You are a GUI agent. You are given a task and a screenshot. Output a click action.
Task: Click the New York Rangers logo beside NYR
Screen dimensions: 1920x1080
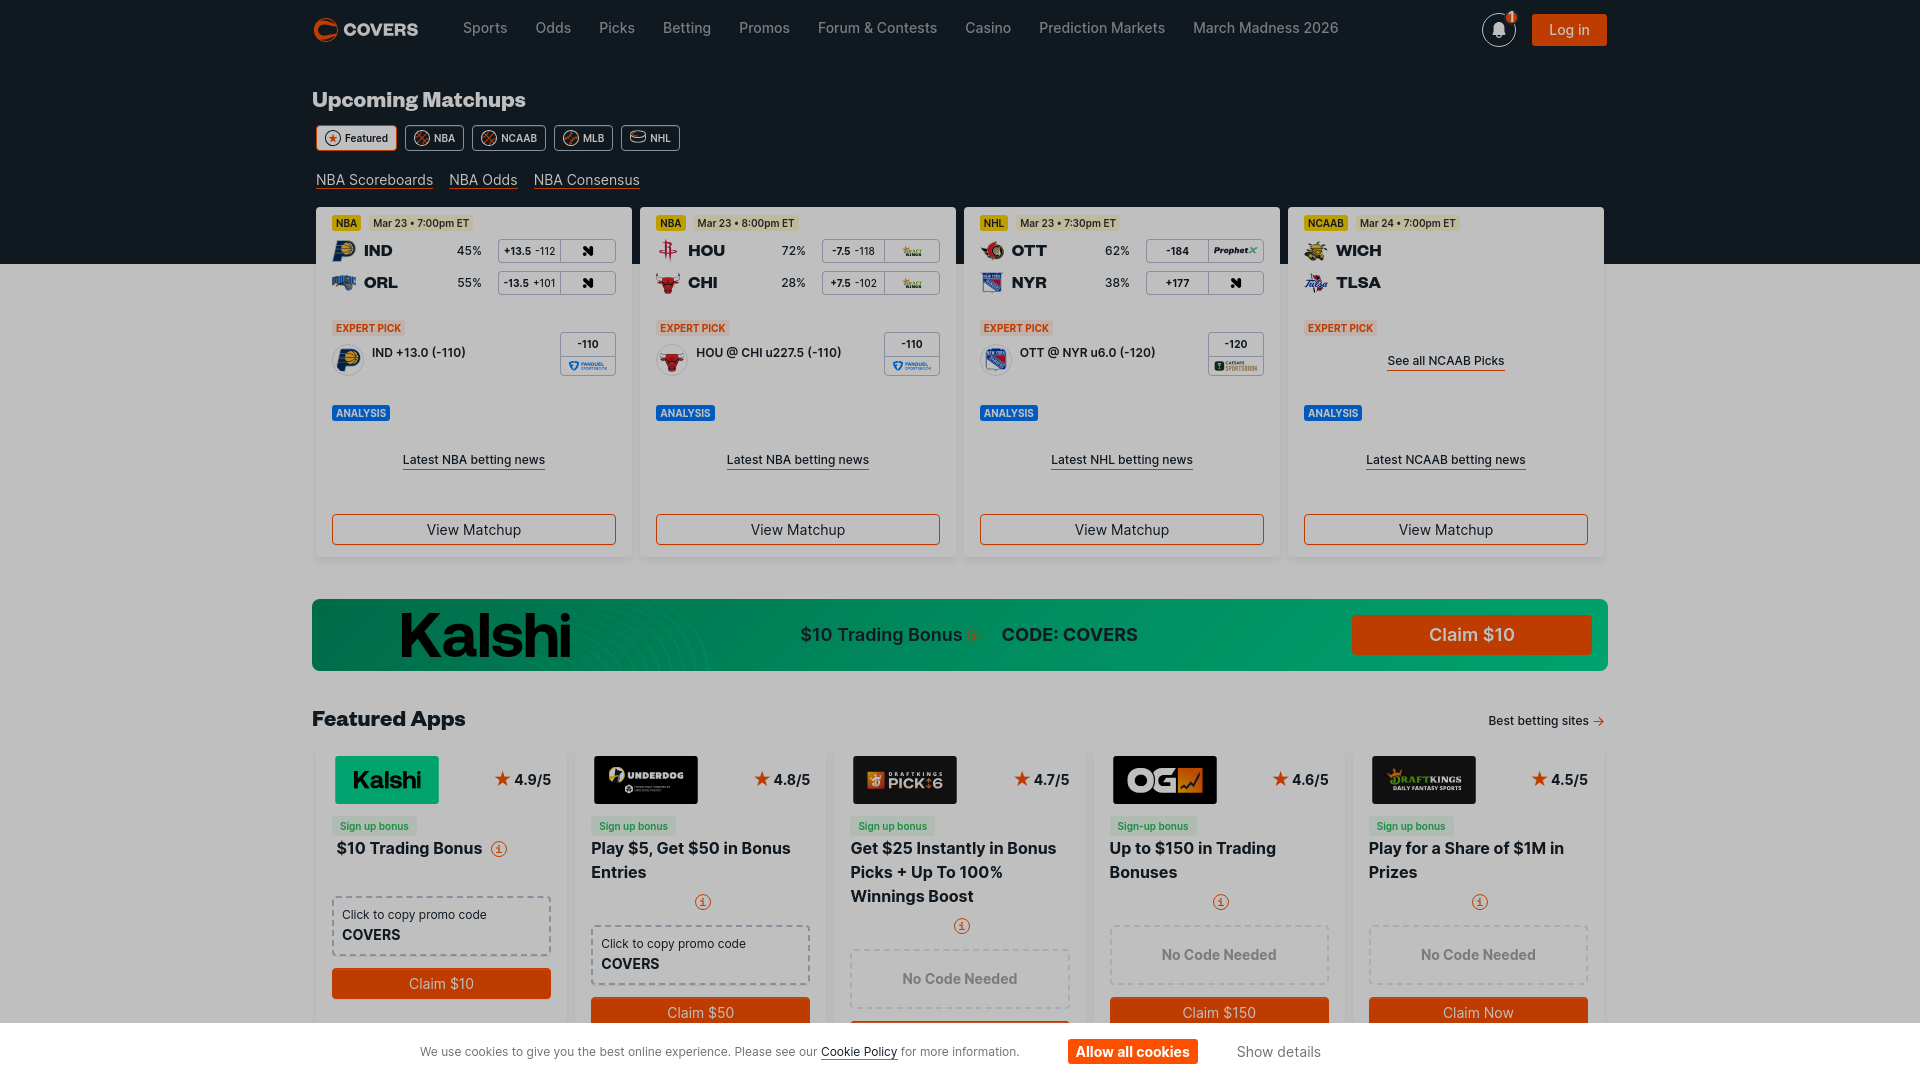tap(992, 283)
